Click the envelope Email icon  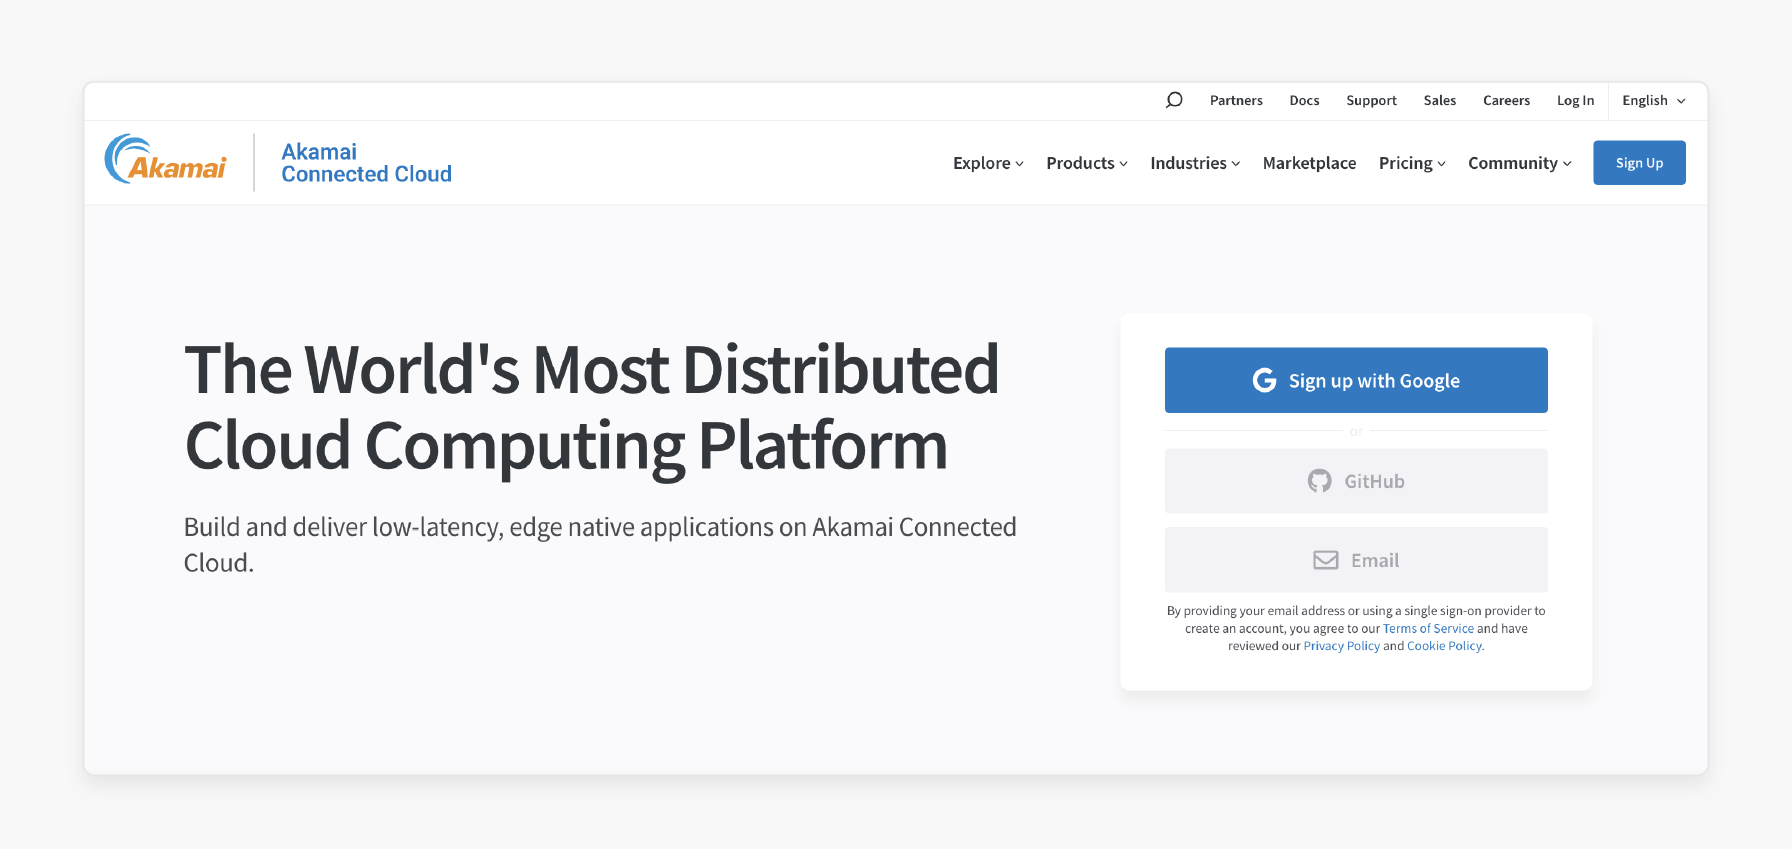coord(1326,560)
